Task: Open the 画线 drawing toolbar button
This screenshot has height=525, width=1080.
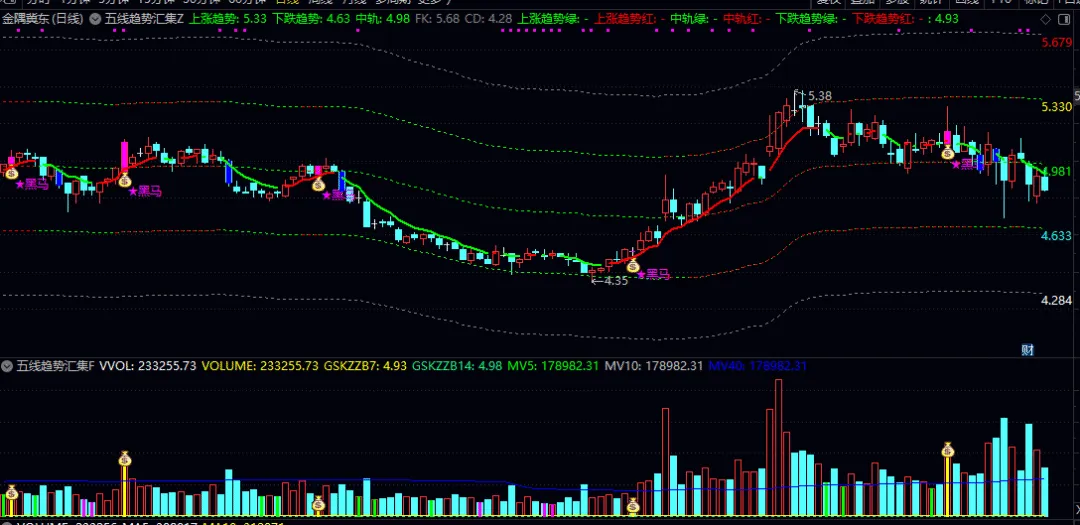Action: [966, 2]
